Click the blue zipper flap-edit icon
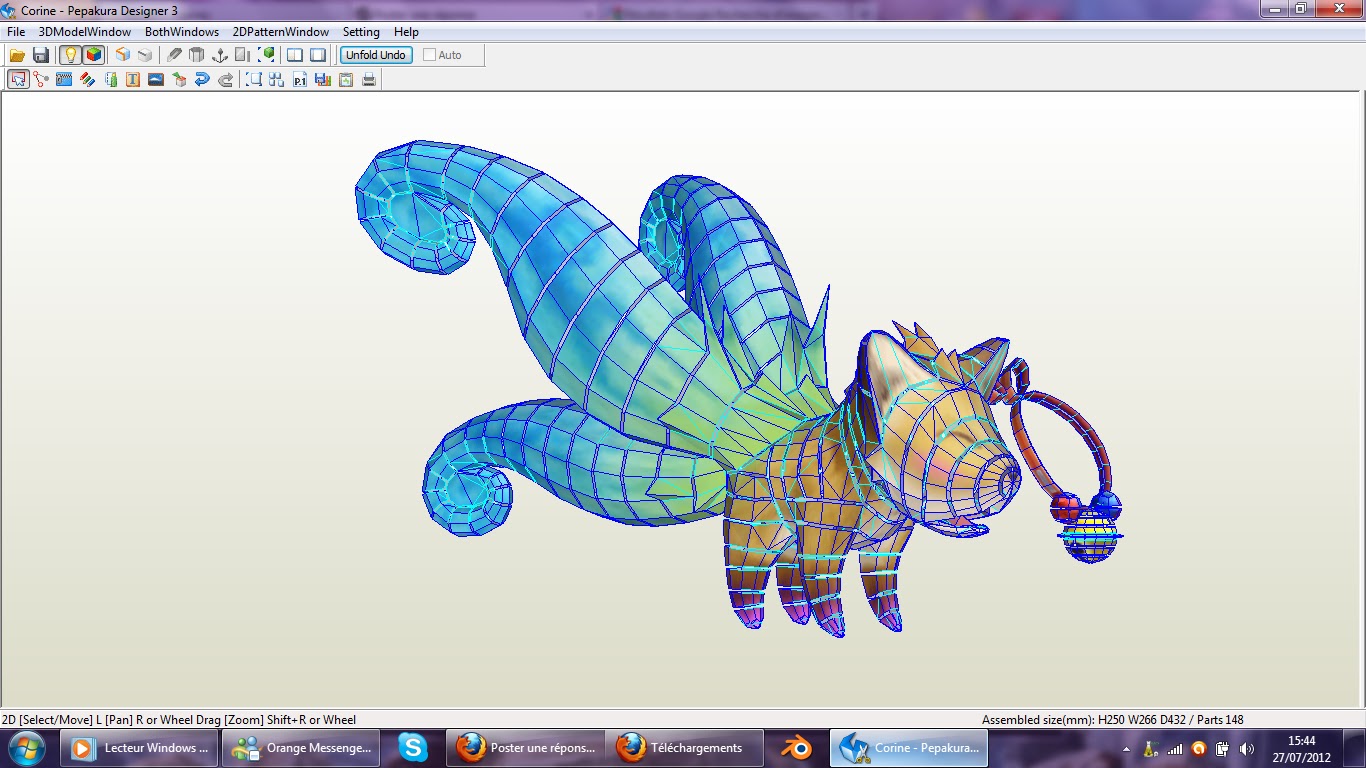1366x768 pixels. [64, 79]
